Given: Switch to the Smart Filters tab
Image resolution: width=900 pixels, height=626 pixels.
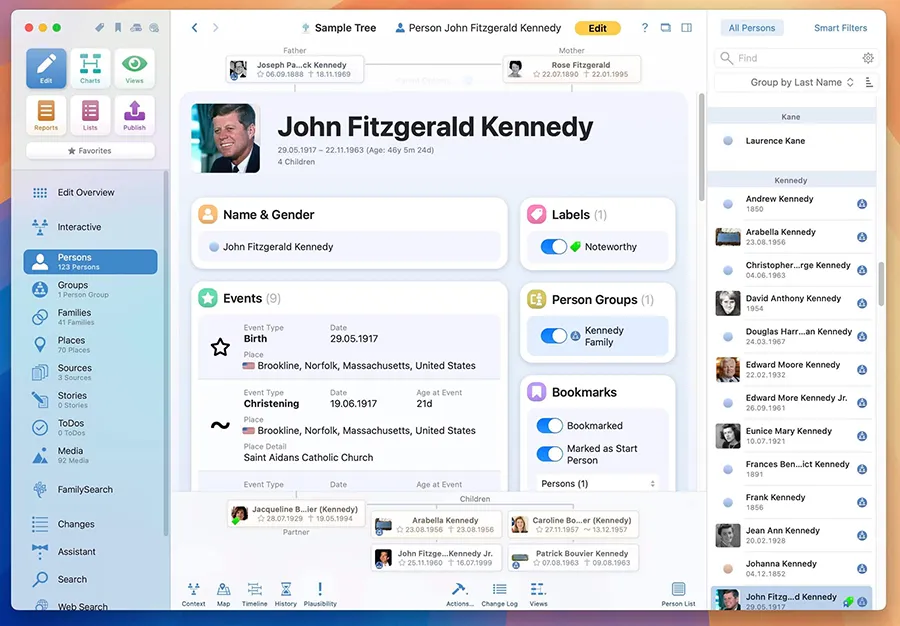Looking at the screenshot, I should [840, 28].
